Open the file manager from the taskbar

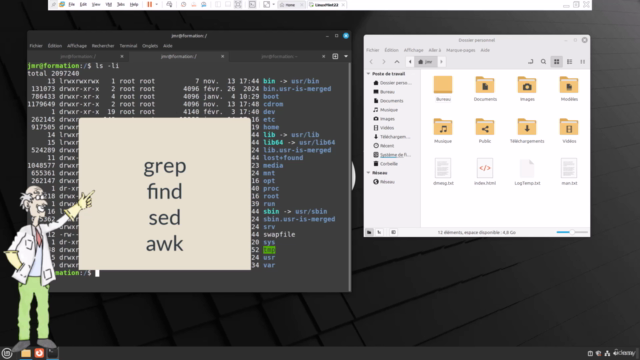(26, 353)
